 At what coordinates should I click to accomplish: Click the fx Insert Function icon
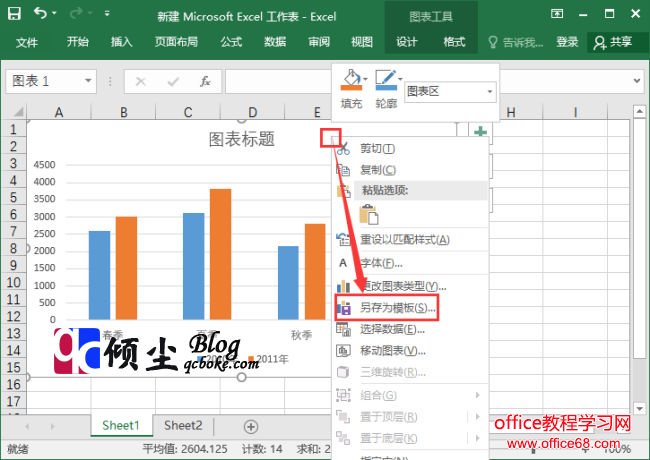(x=205, y=81)
